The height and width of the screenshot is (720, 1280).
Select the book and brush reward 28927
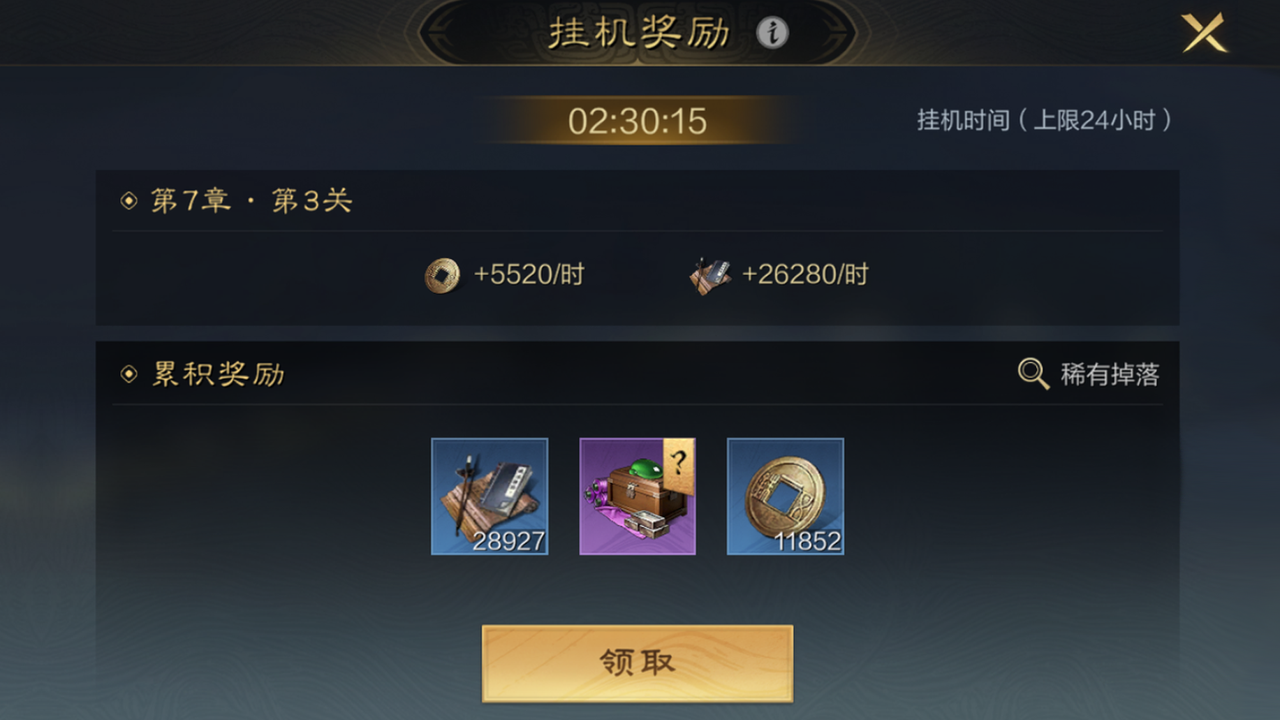tap(490, 496)
